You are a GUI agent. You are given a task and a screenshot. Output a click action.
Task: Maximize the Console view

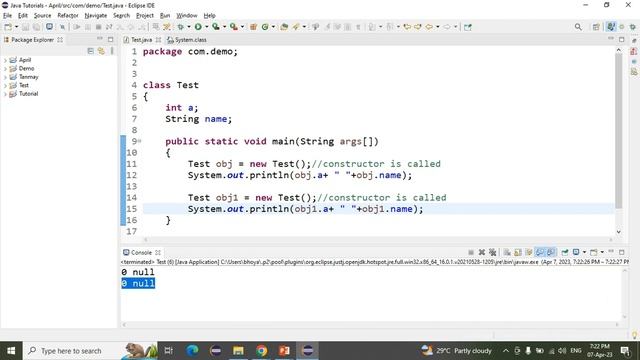[622, 252]
